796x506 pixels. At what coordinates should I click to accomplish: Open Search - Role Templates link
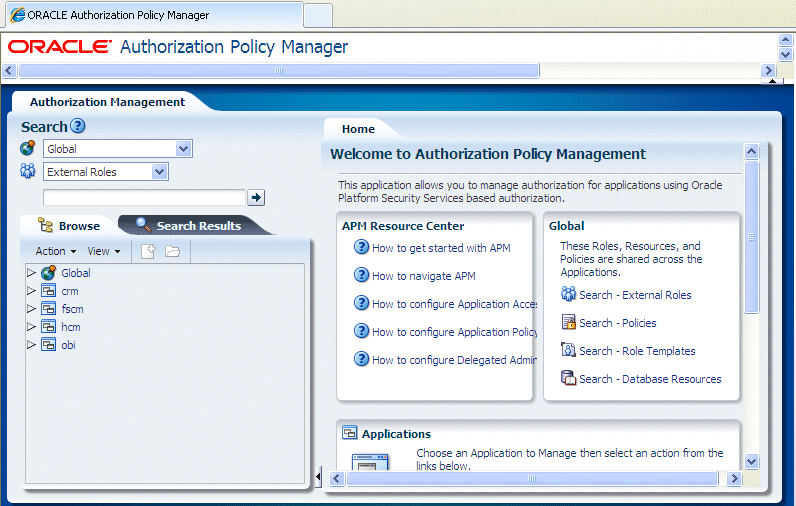pos(637,350)
